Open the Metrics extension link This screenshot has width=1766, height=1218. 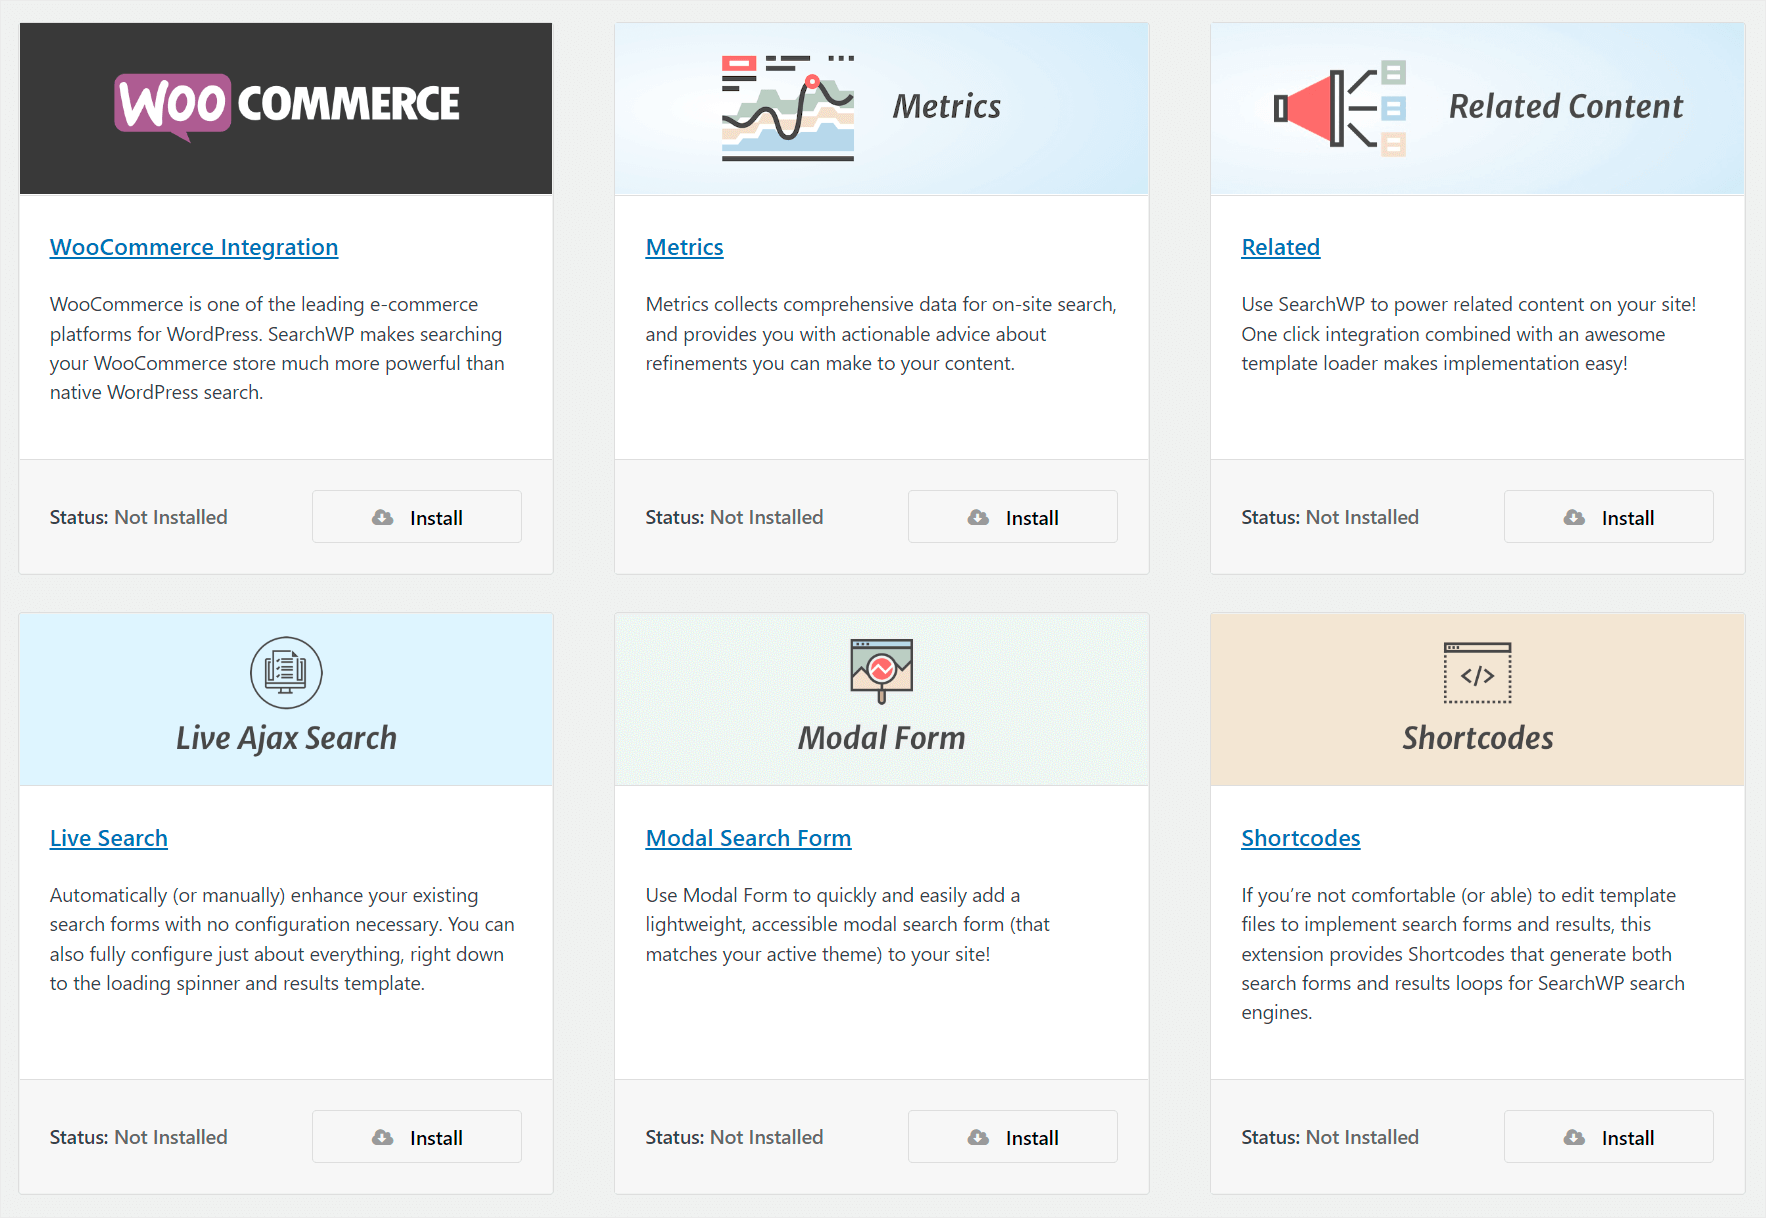point(684,247)
